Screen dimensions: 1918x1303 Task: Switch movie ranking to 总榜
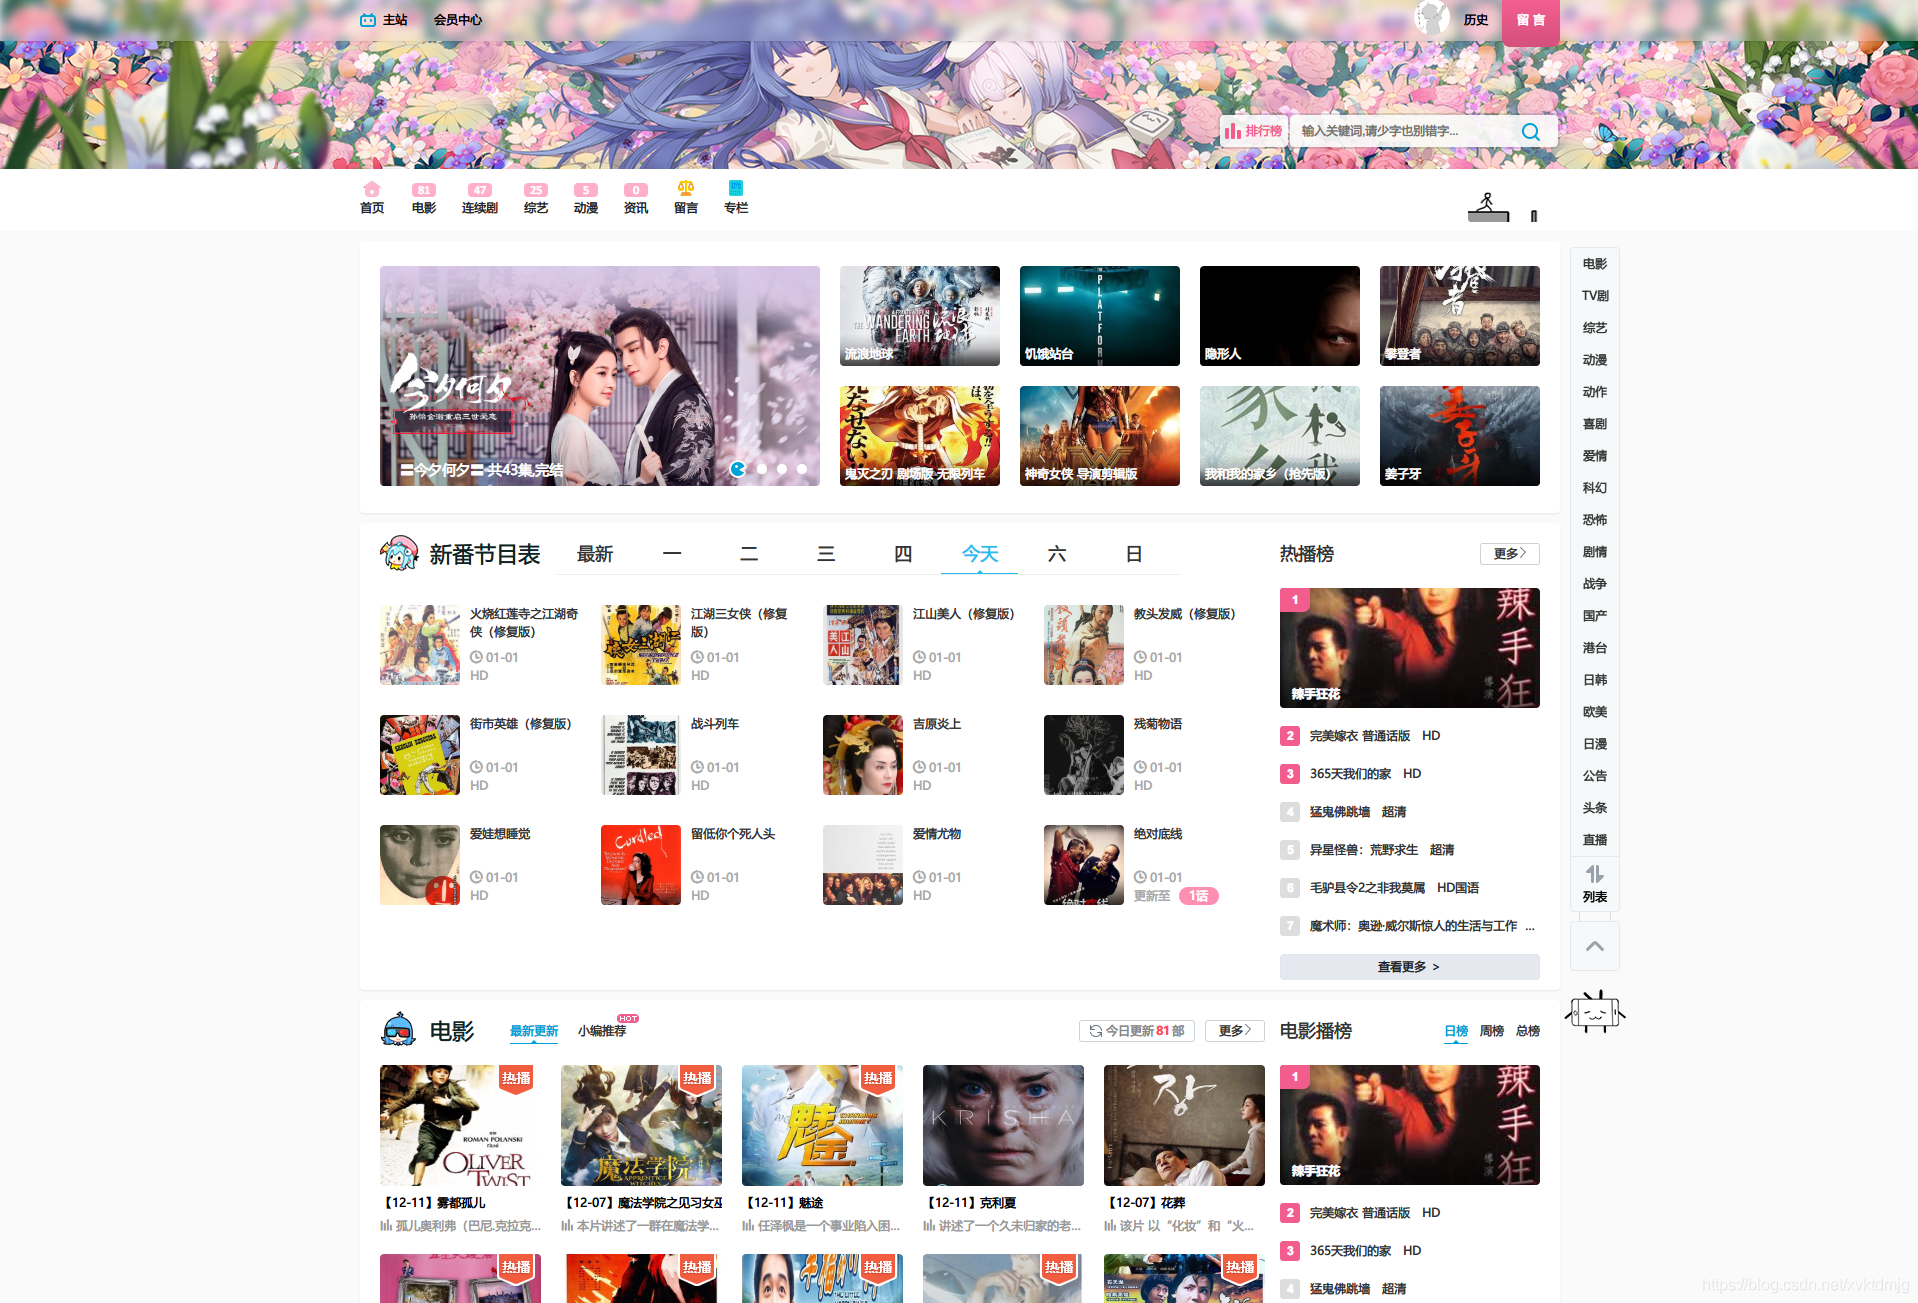[1527, 1031]
